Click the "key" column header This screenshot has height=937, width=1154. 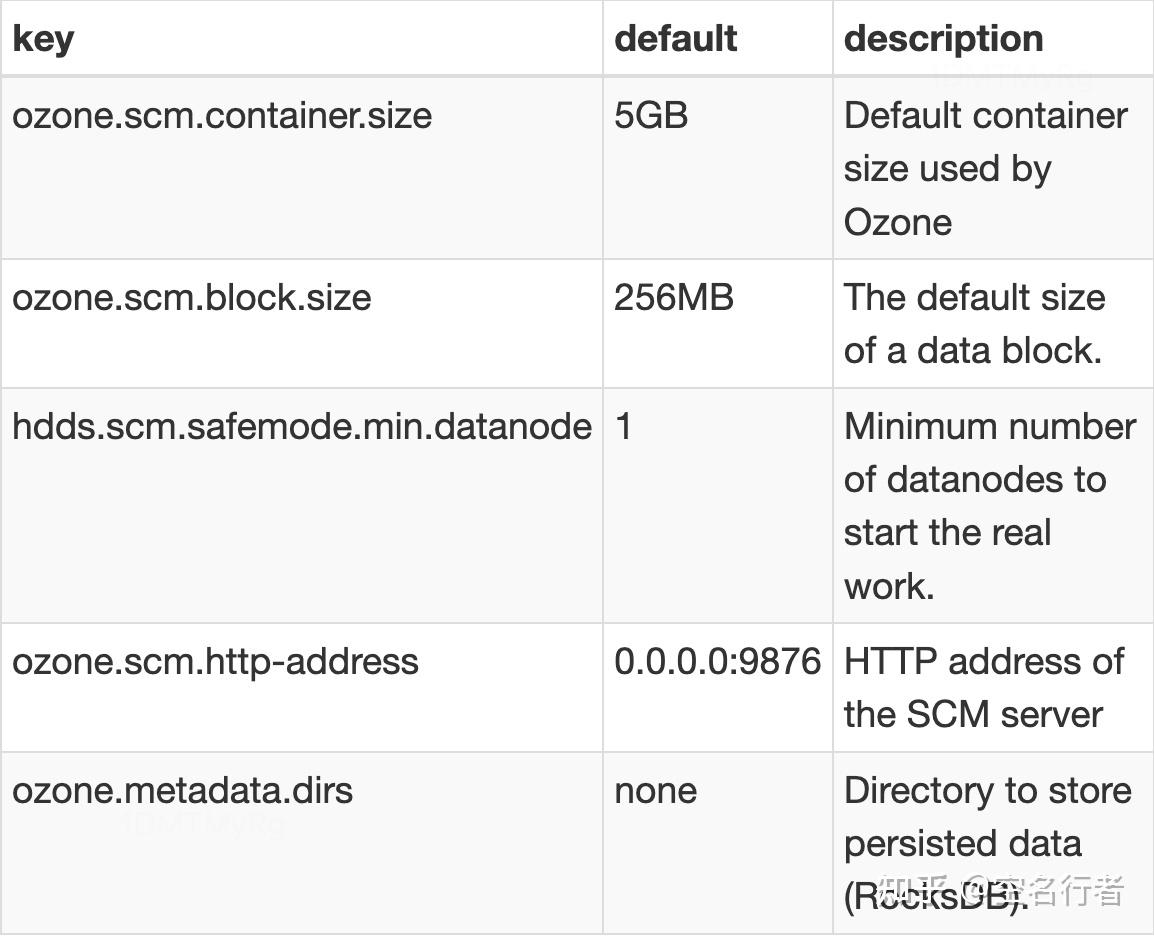(43, 39)
